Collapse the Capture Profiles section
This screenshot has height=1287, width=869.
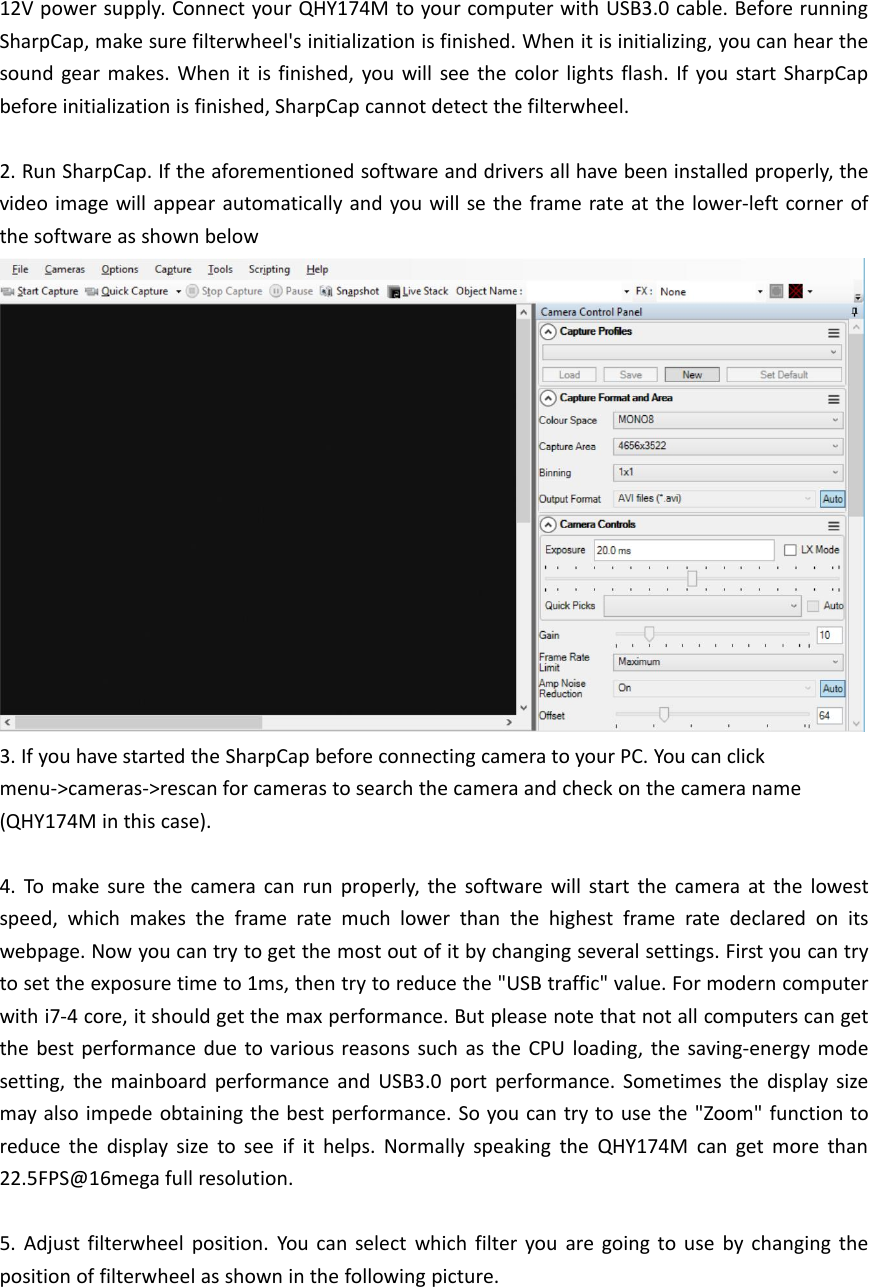pos(548,333)
